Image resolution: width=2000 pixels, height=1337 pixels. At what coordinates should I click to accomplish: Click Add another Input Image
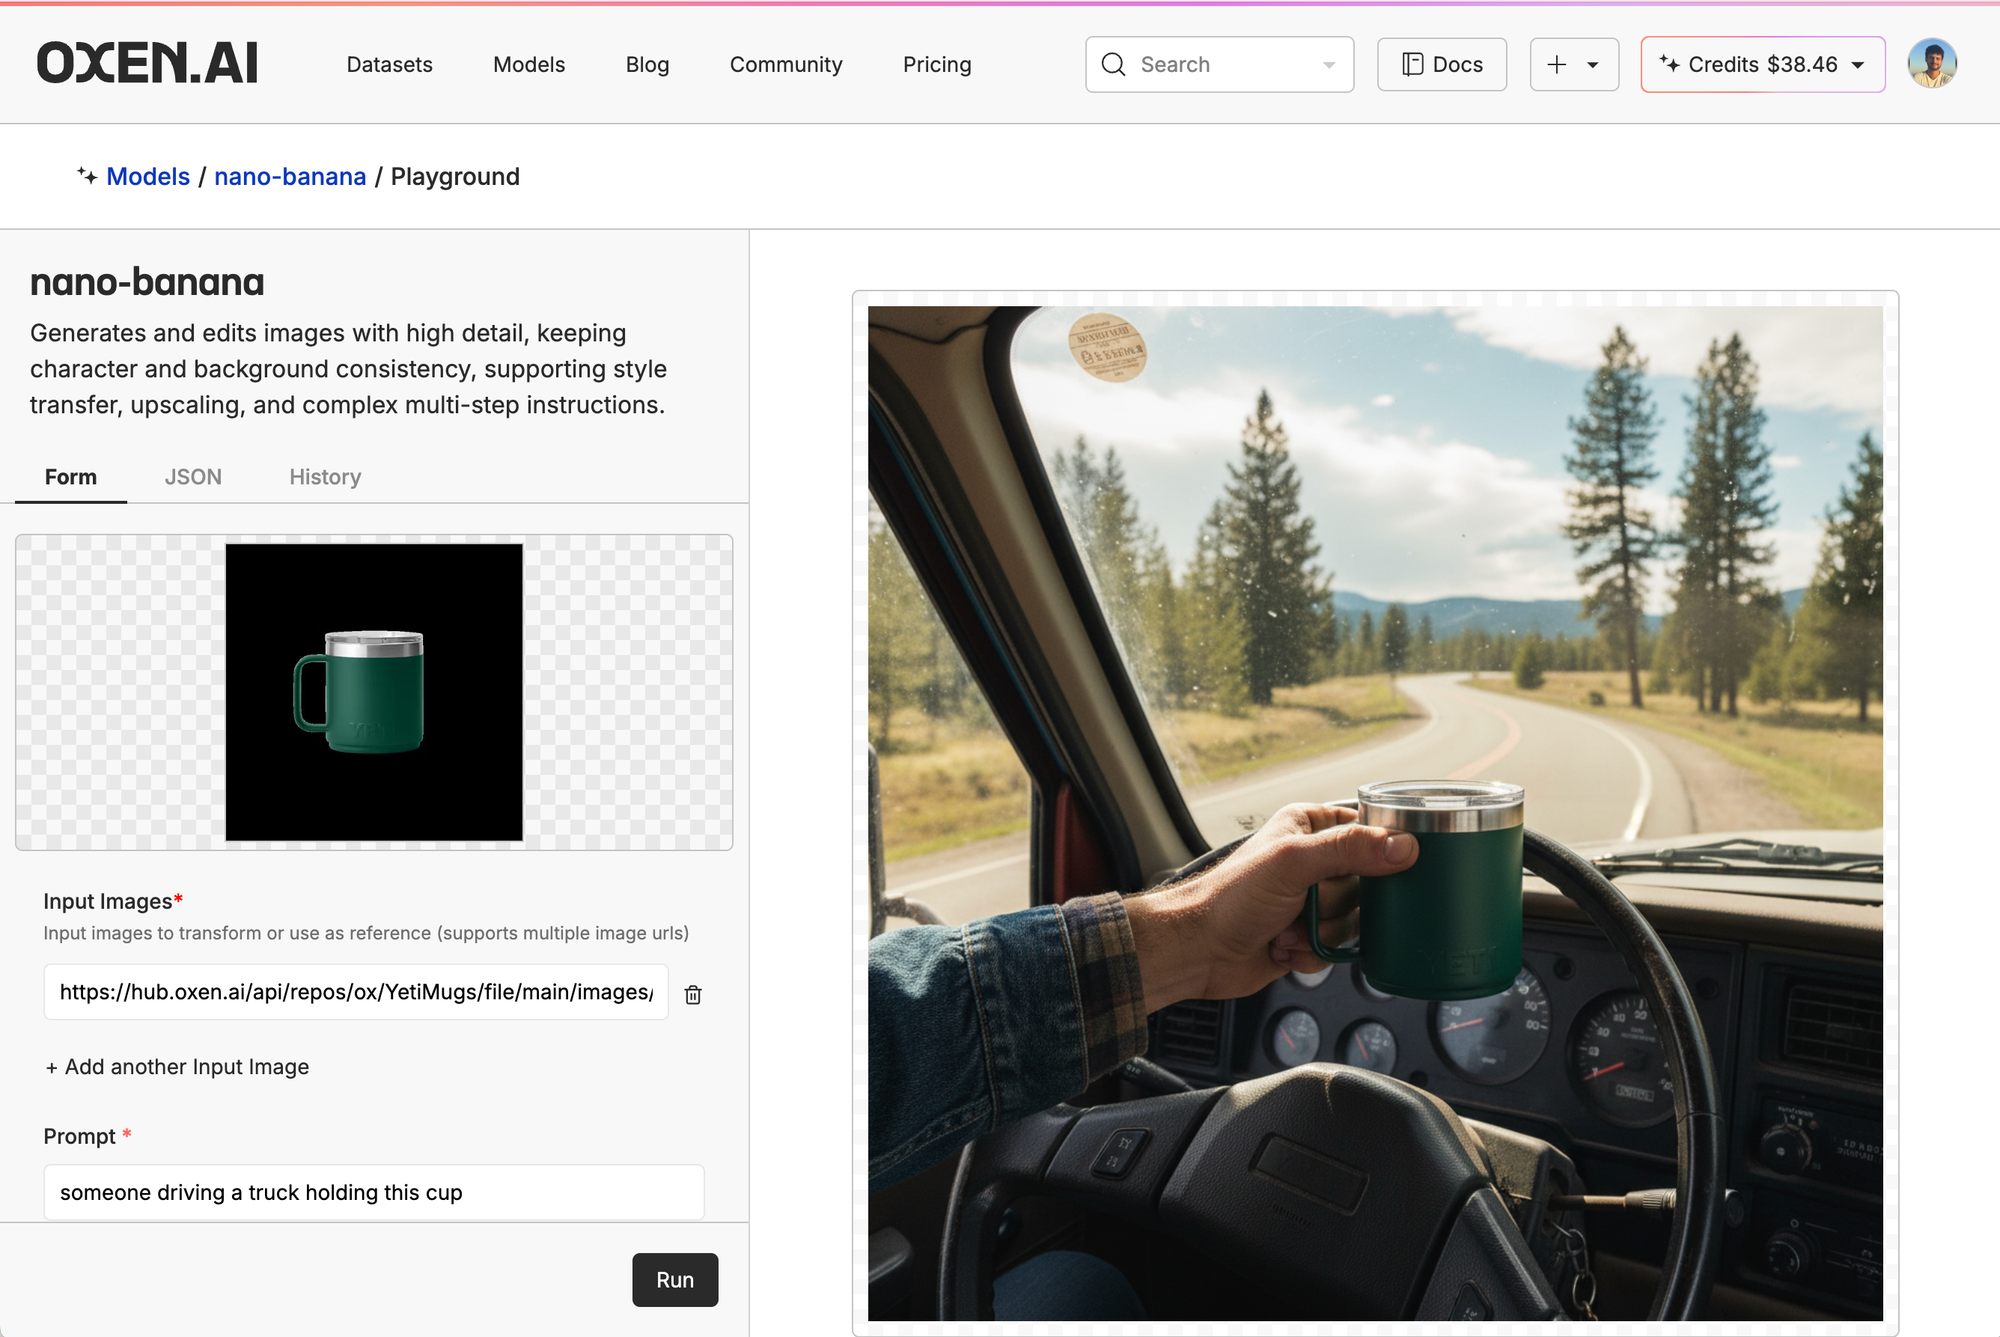pos(177,1067)
